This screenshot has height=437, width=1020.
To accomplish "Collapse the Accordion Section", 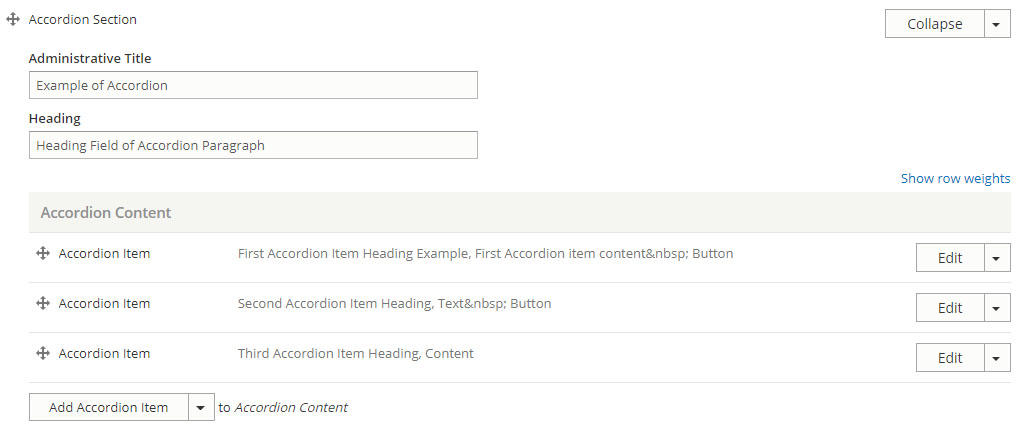I will click(x=934, y=24).
